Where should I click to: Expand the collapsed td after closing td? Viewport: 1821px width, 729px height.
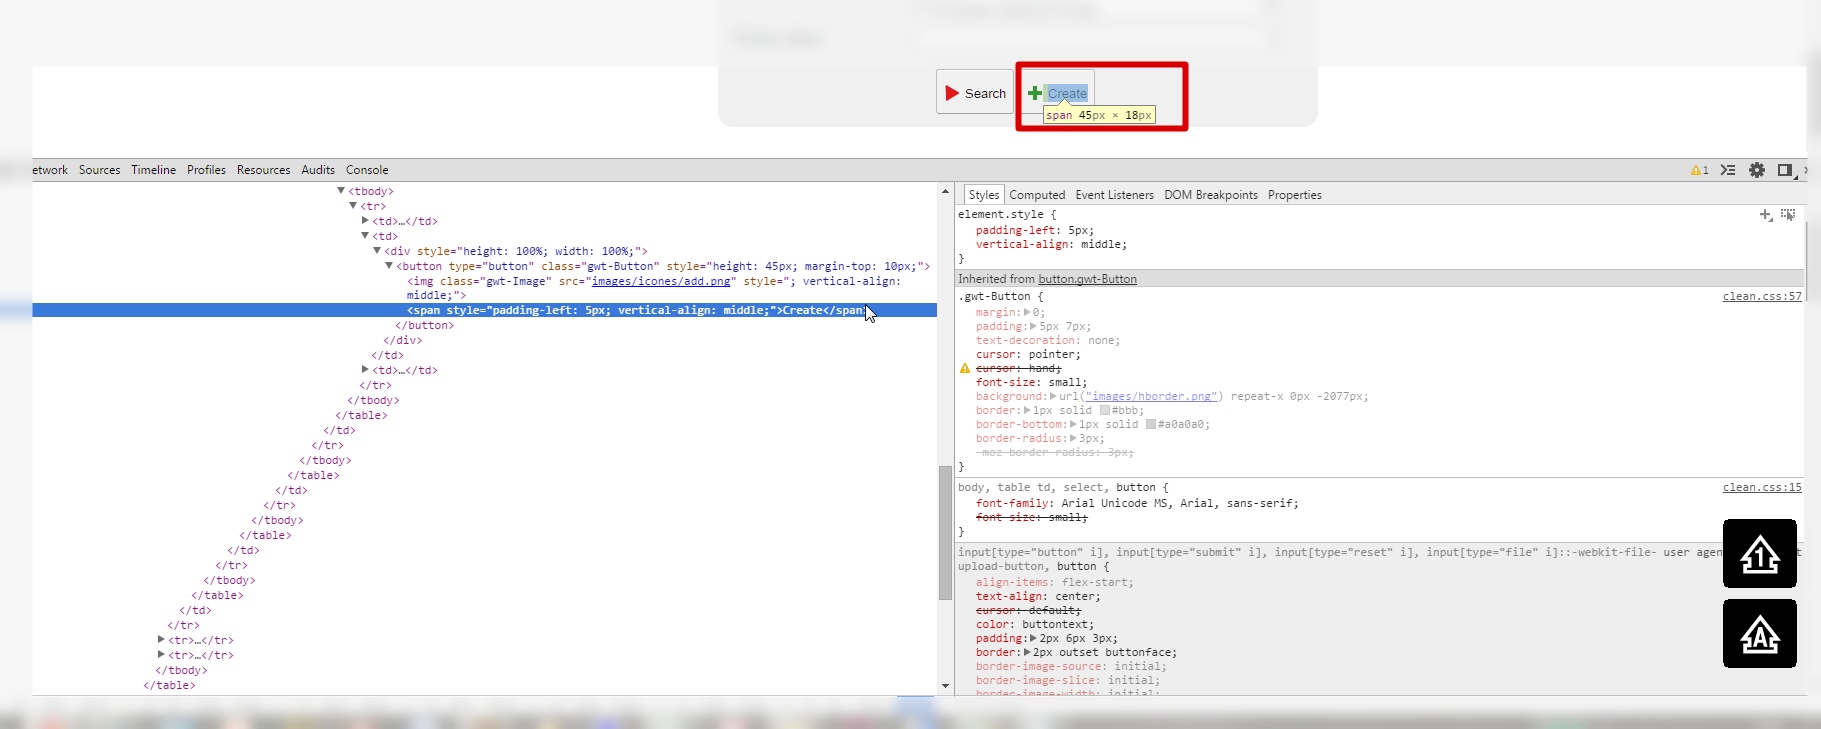365,369
